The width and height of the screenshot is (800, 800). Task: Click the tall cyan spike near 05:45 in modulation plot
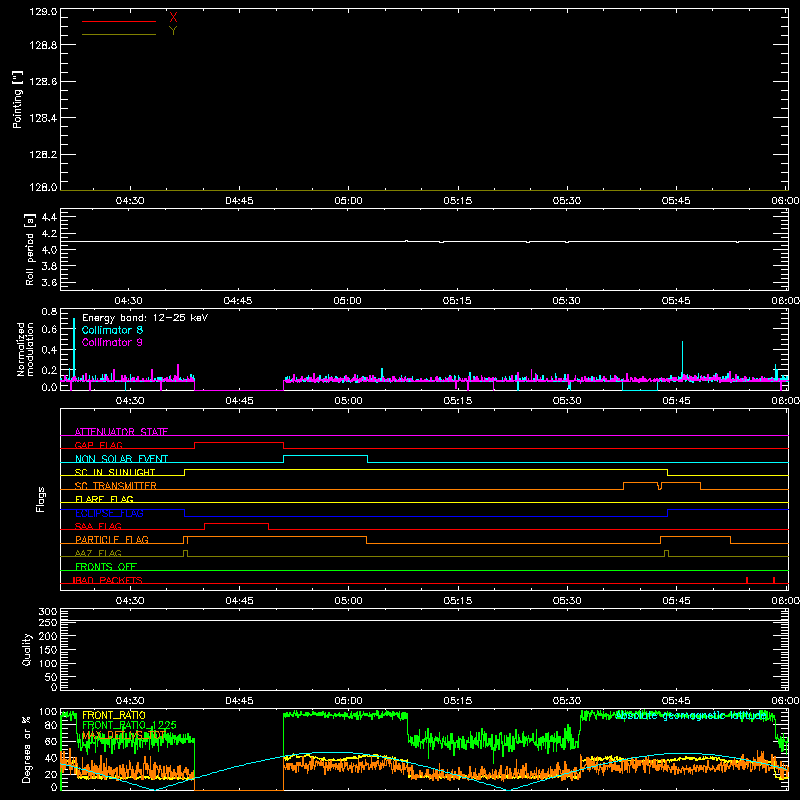tap(682, 357)
